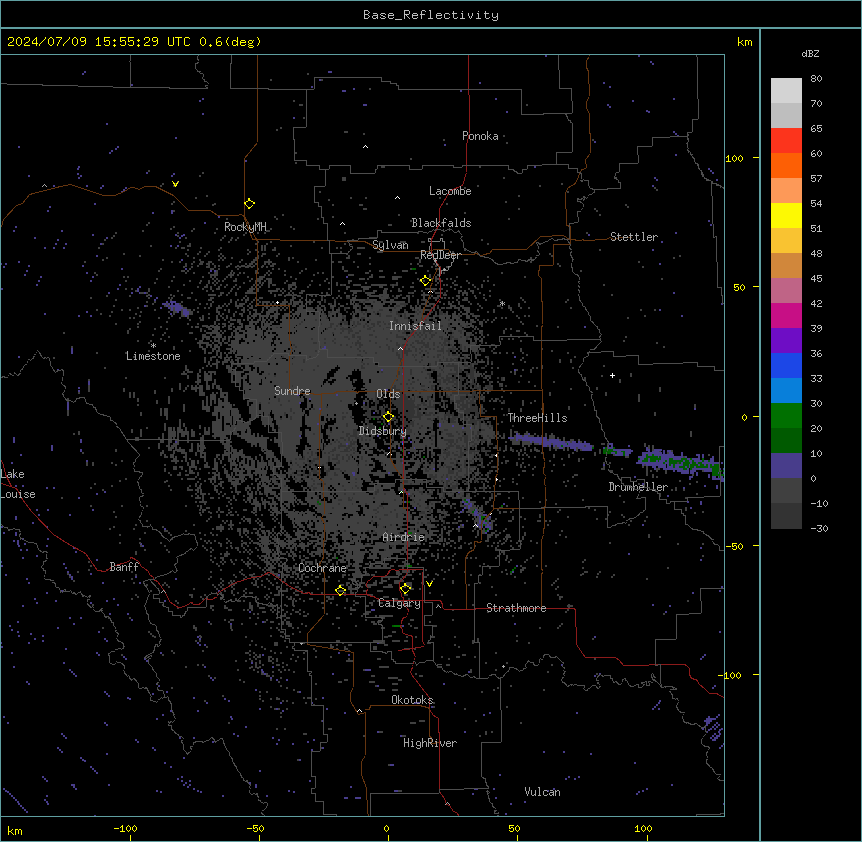Click the RockyMH label
The image size is (862, 842).
(x=245, y=226)
